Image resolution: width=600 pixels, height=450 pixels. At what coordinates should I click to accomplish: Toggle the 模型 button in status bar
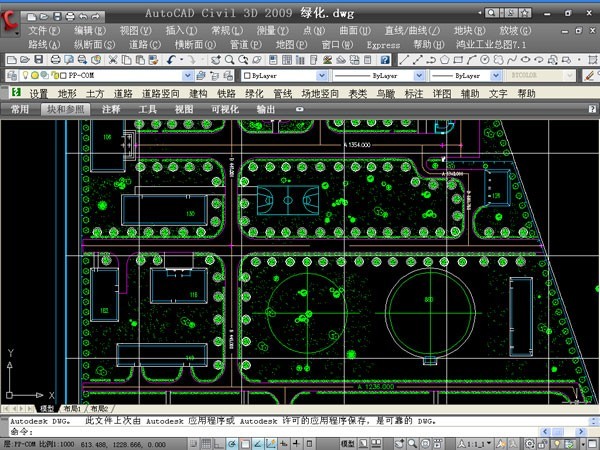[x=348, y=442]
